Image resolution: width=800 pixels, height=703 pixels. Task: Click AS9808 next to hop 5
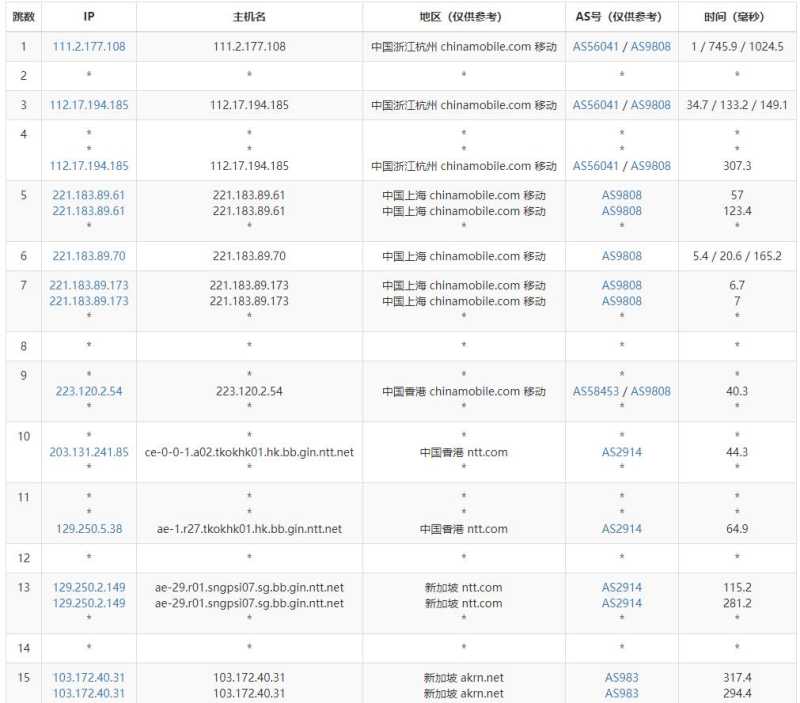point(621,195)
